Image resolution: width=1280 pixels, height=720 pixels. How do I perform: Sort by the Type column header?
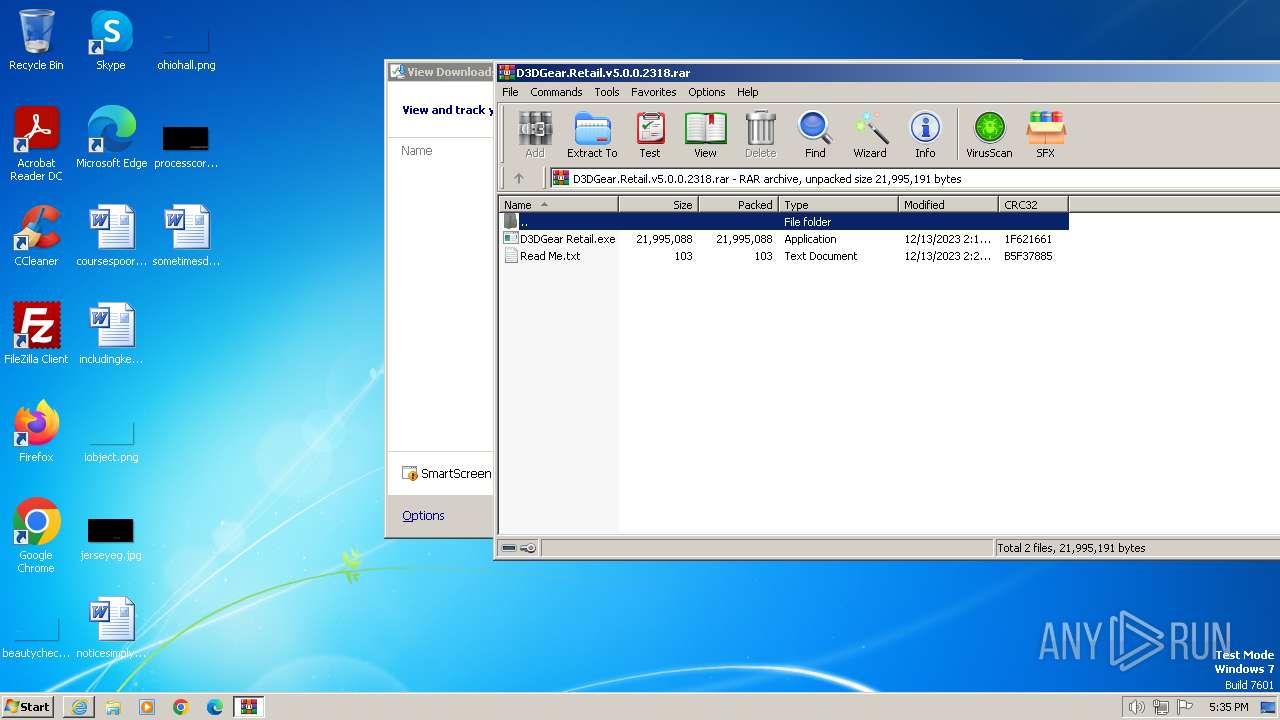[838, 205]
